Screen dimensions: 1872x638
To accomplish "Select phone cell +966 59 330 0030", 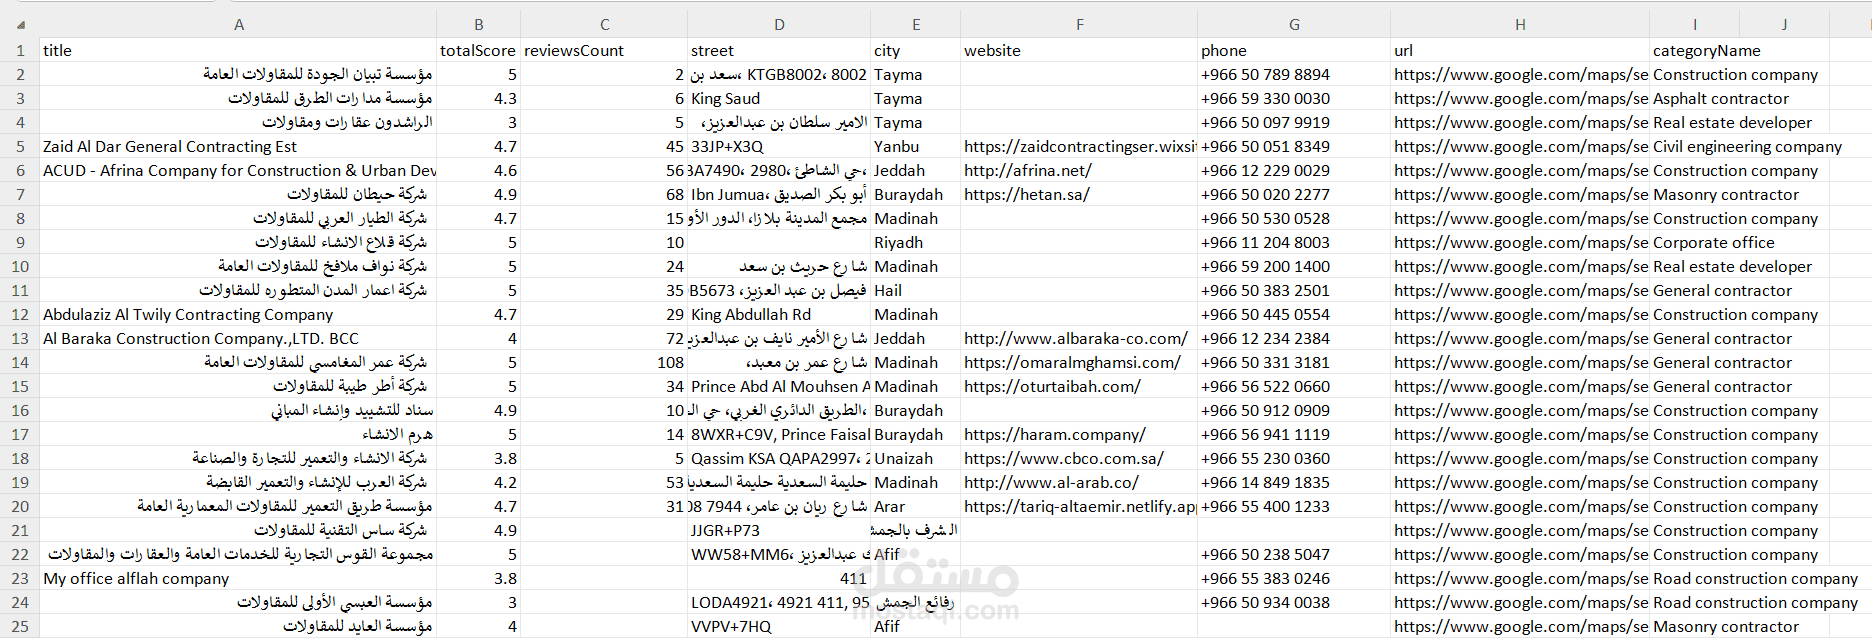I will point(1294,98).
